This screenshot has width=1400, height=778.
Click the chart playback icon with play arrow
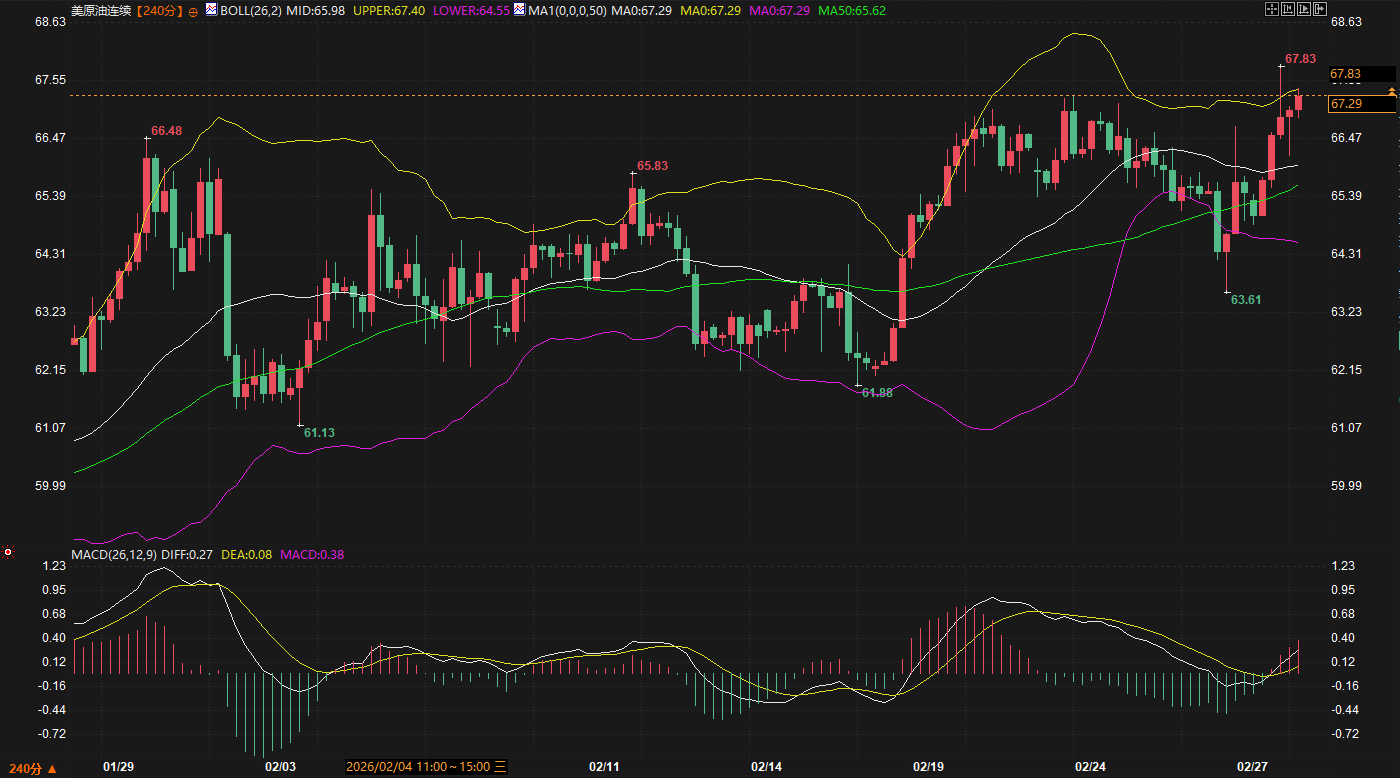point(1304,9)
